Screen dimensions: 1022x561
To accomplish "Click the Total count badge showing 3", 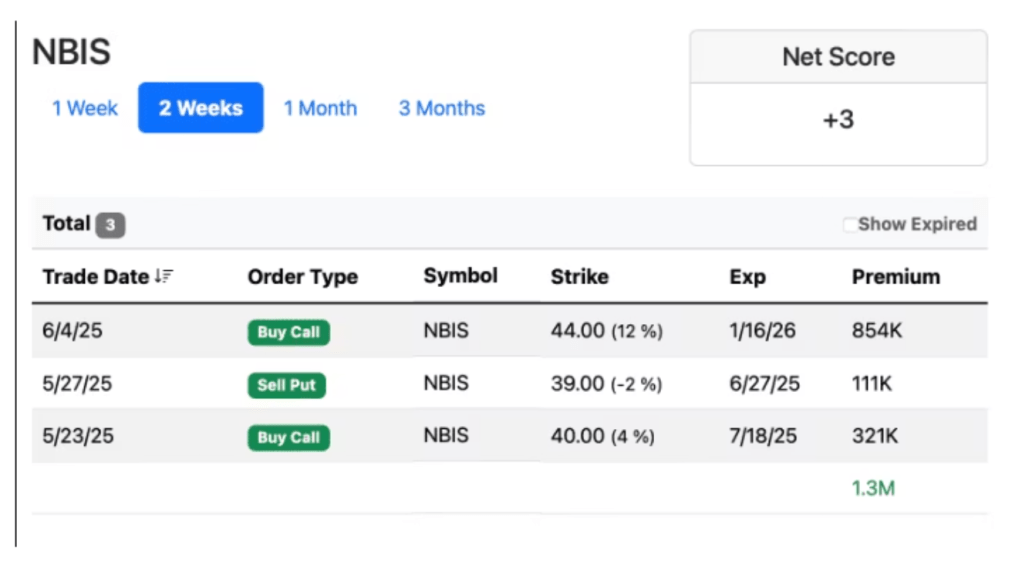I will 110,225.
